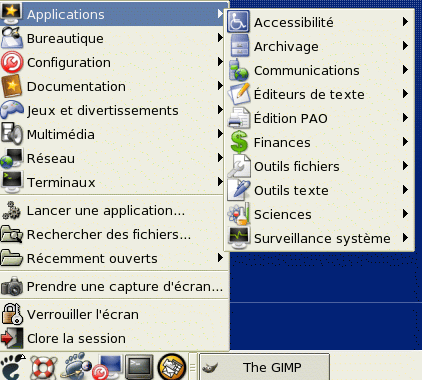Click the green dollar Finances icon

tap(239, 142)
